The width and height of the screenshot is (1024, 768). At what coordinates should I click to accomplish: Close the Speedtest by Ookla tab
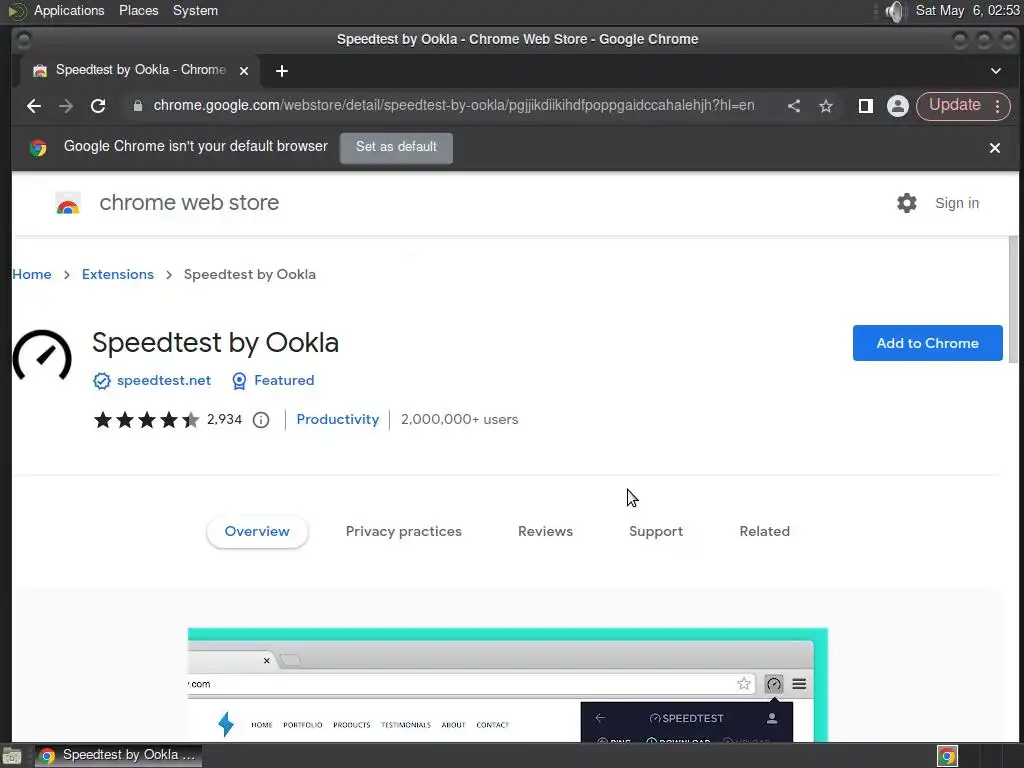coord(244,71)
